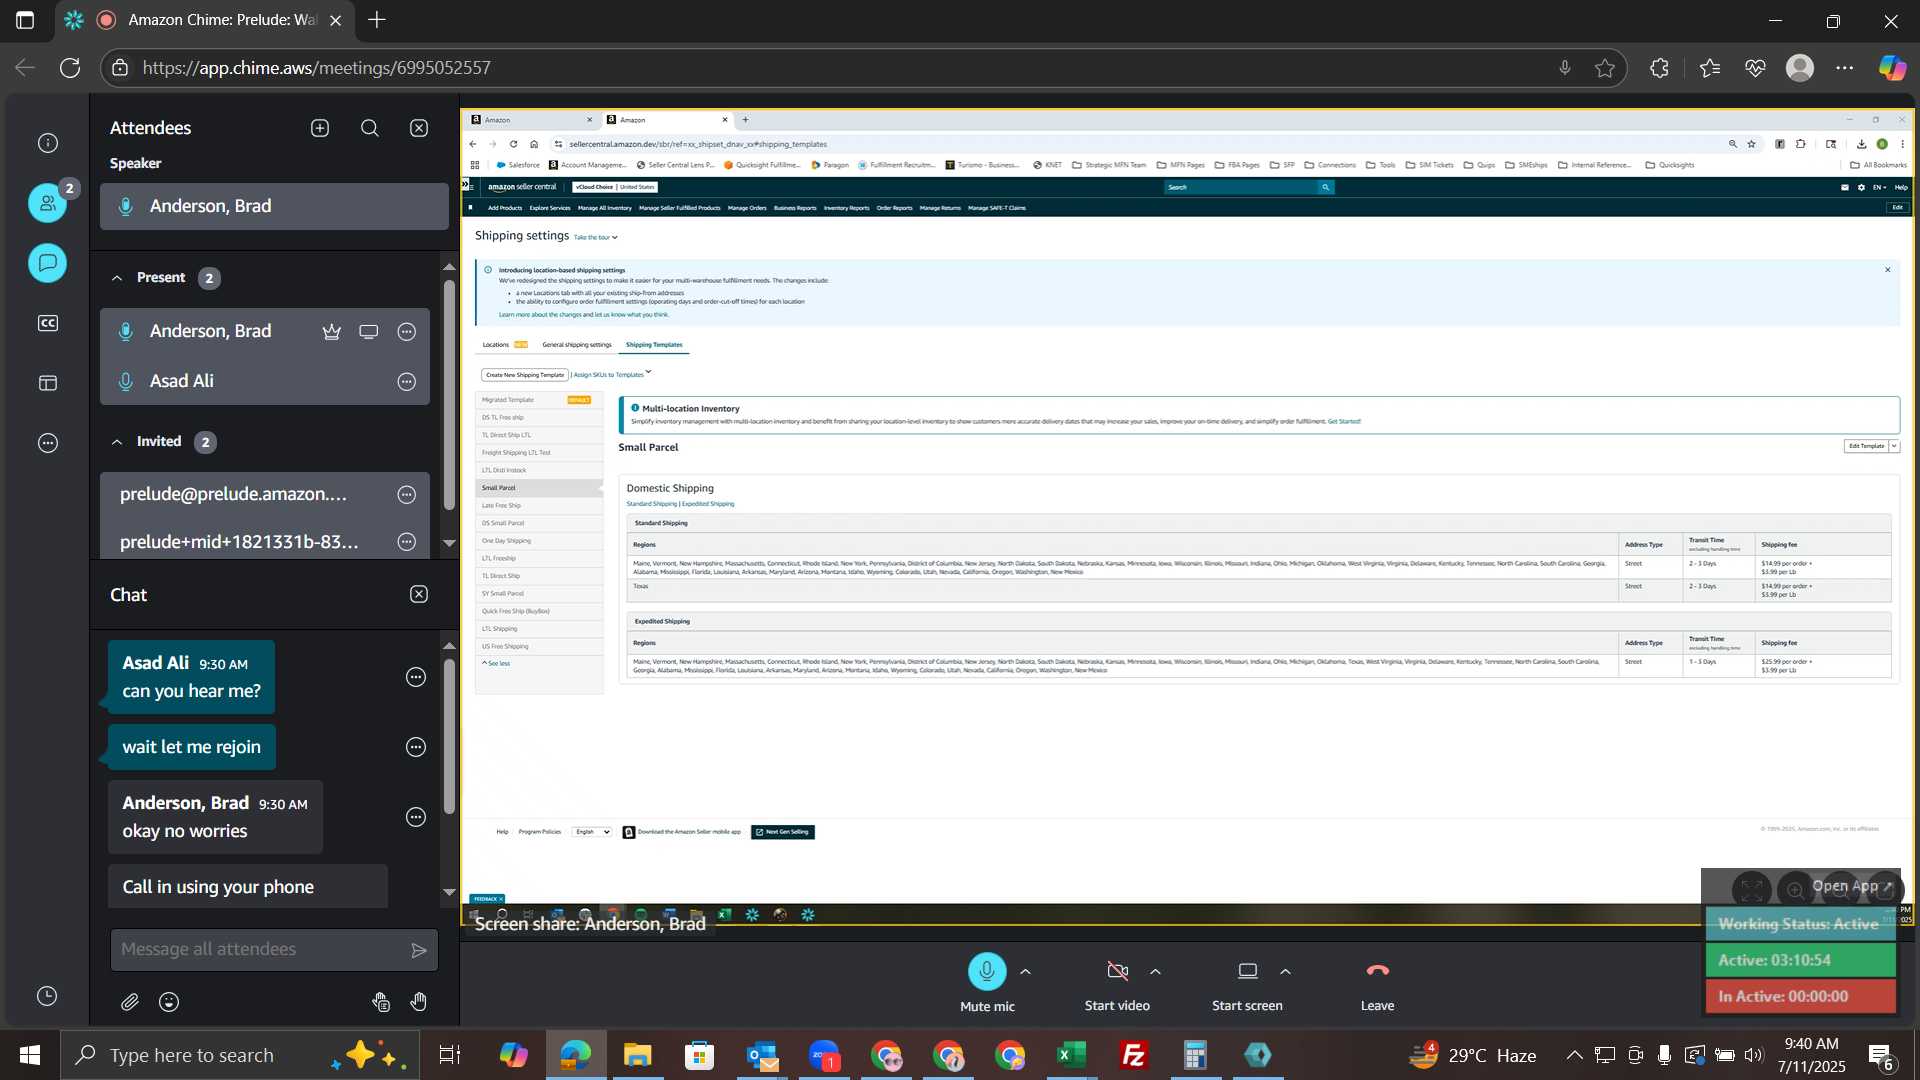Expand video options chevron
Viewport: 1920px width, 1080px height.
(x=1155, y=971)
